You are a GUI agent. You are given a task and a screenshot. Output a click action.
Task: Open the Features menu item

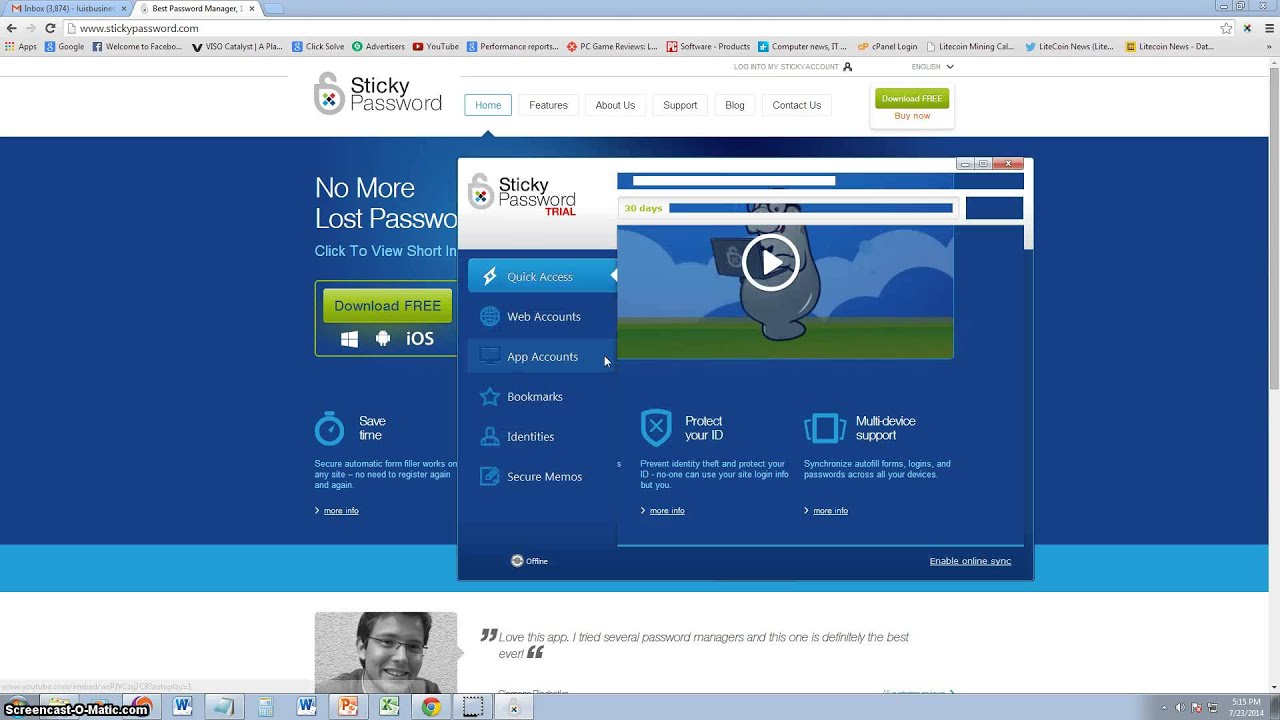[548, 105]
